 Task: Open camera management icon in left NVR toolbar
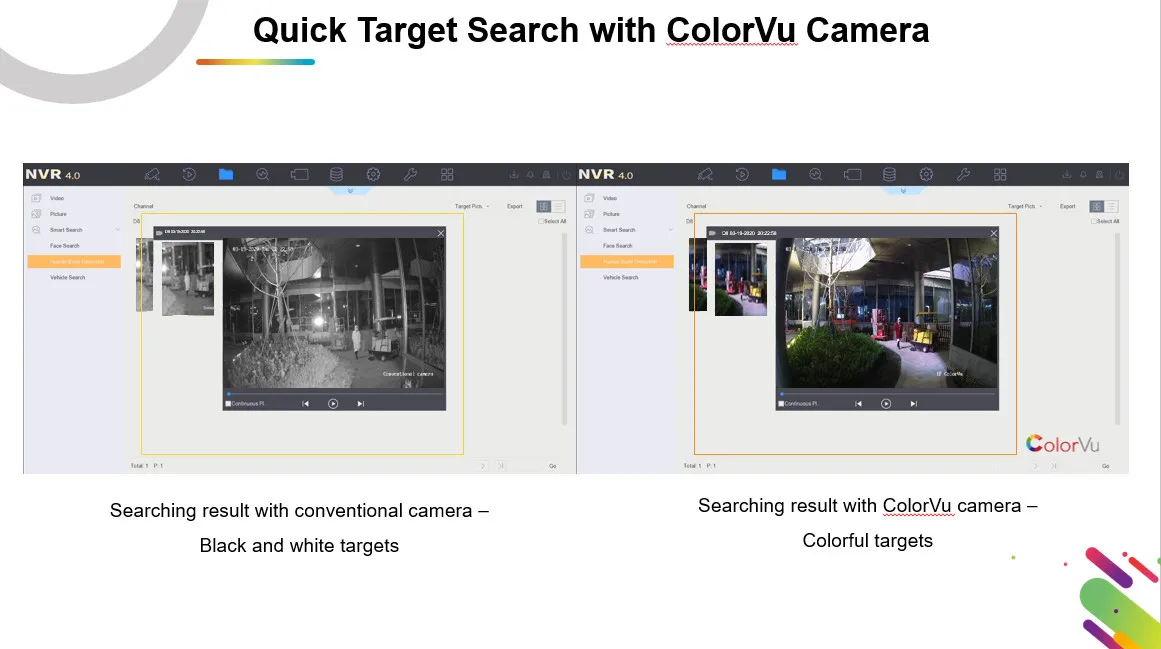click(x=299, y=175)
